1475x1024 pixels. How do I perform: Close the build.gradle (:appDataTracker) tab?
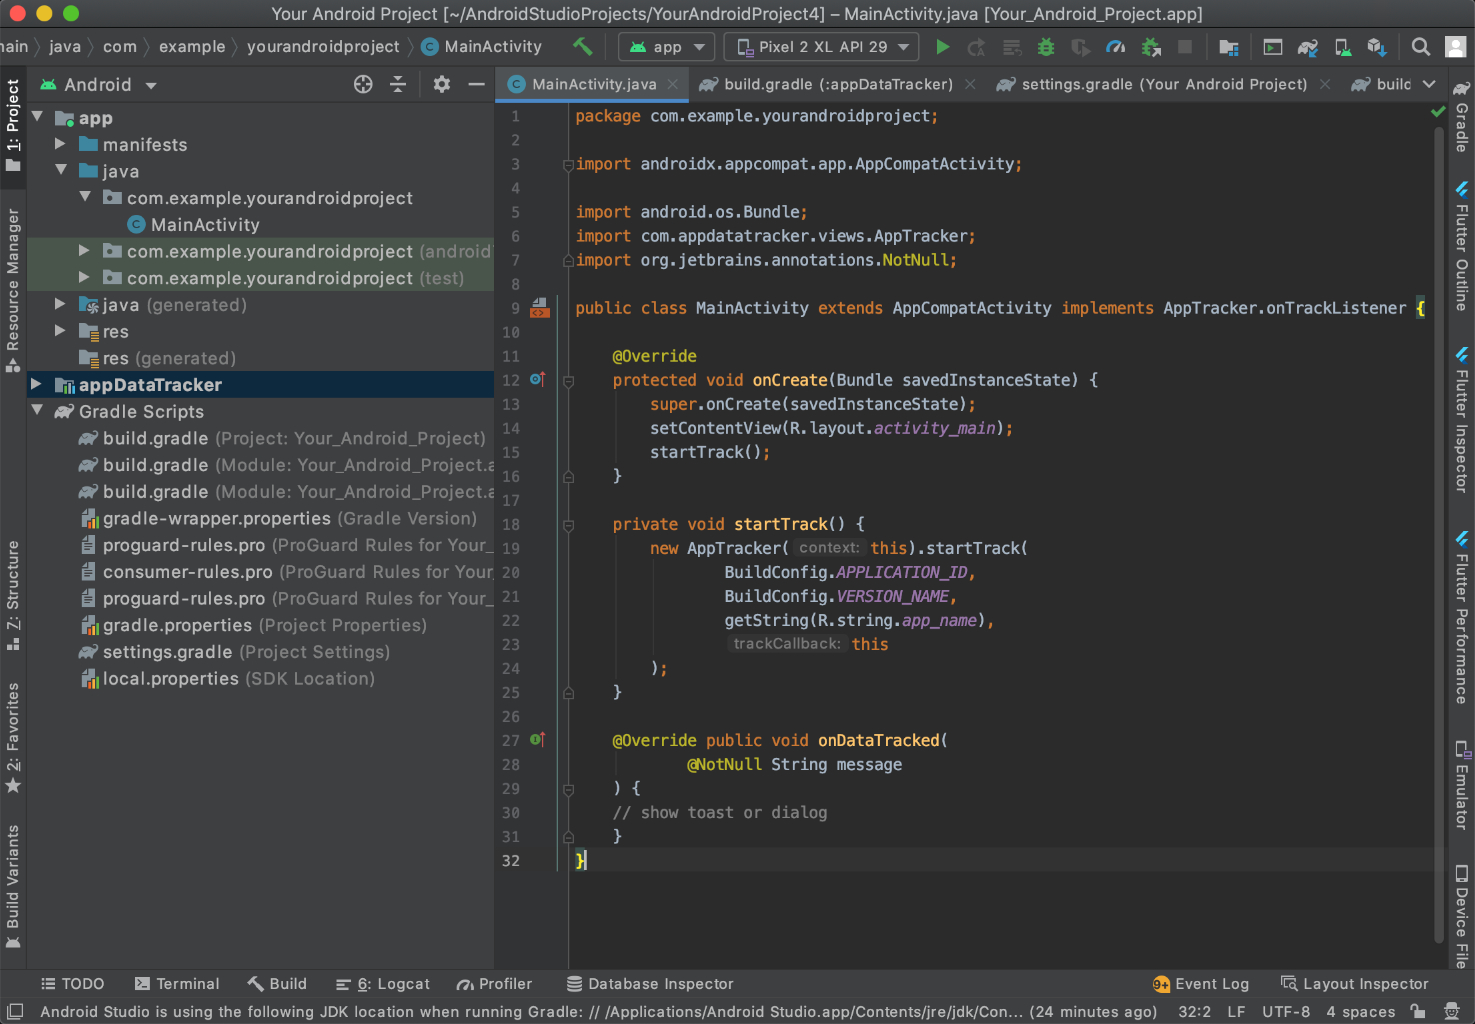[970, 85]
